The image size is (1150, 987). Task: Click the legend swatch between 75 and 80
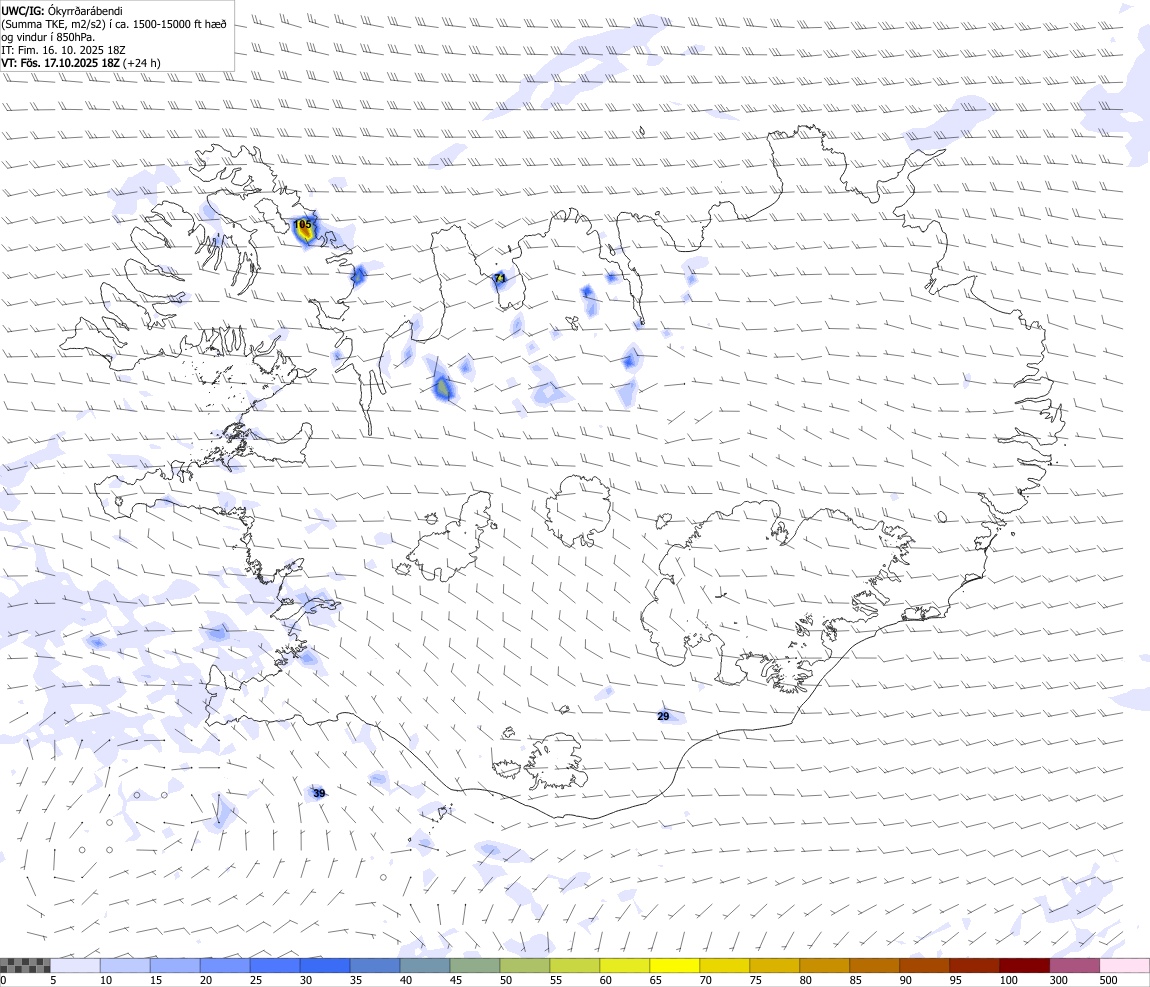774,965
